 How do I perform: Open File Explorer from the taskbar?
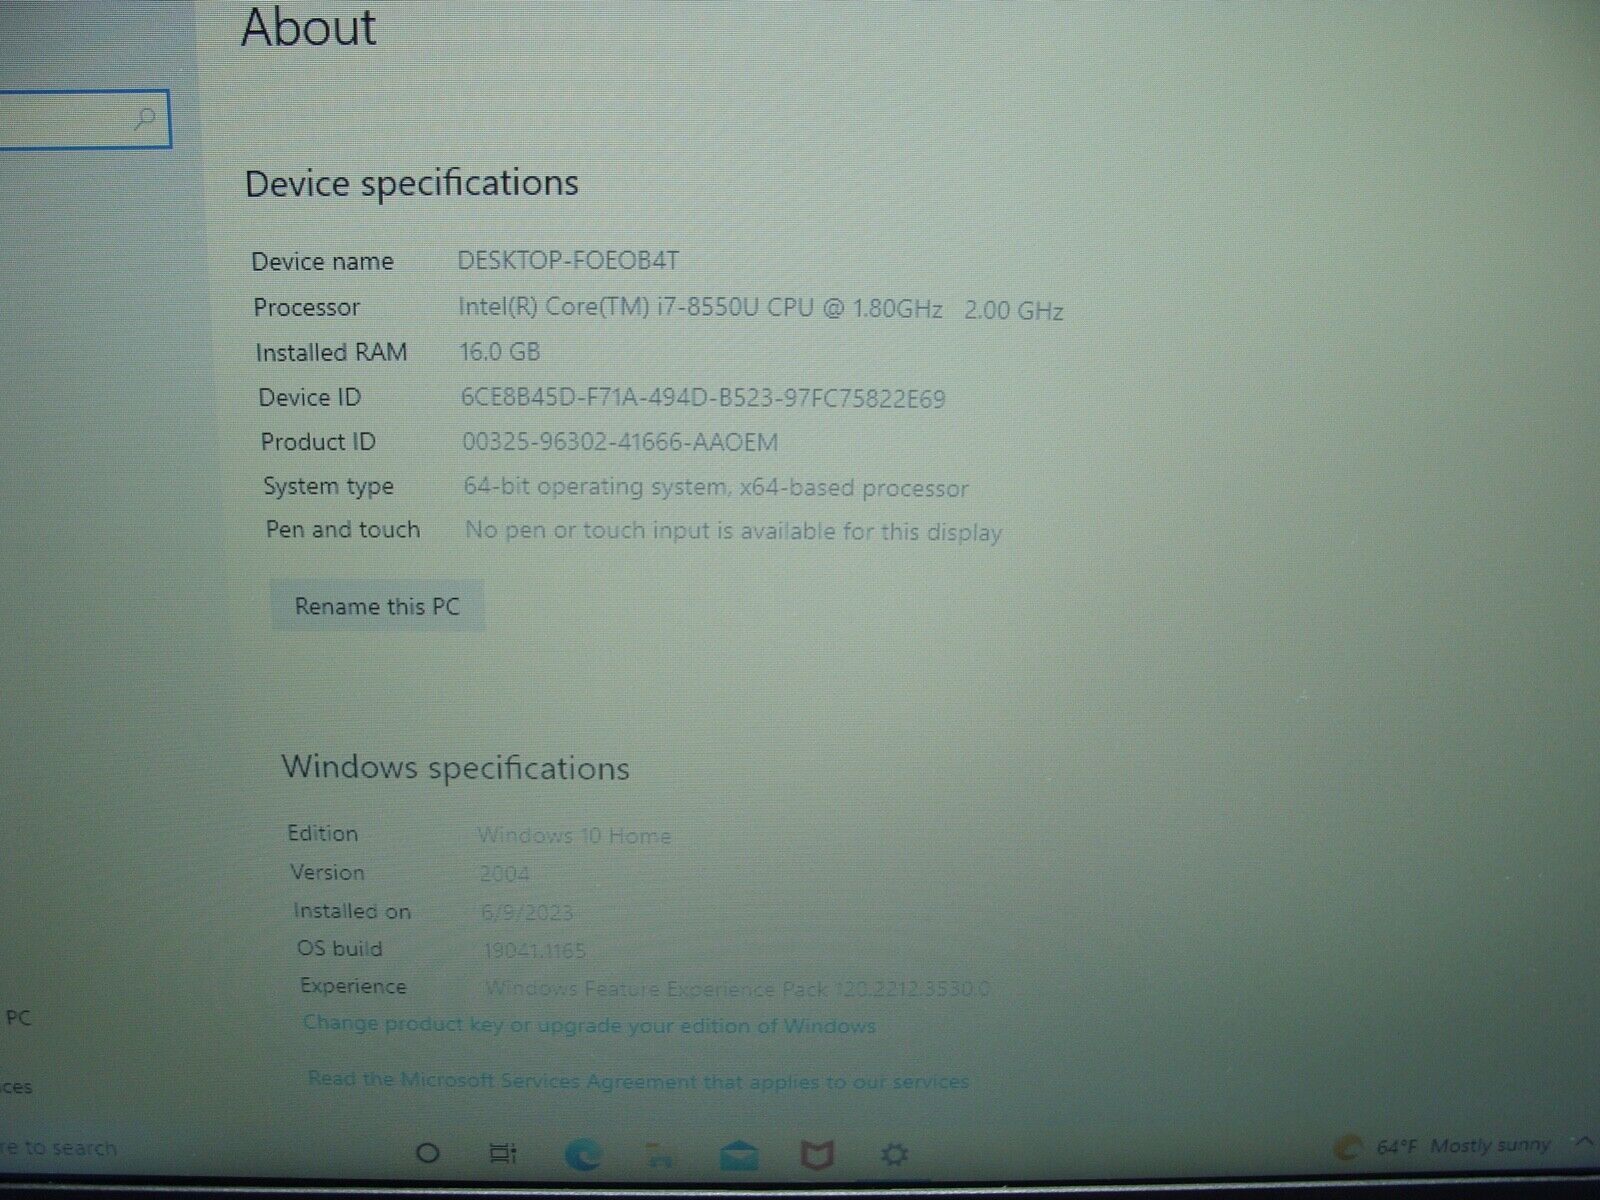660,1157
